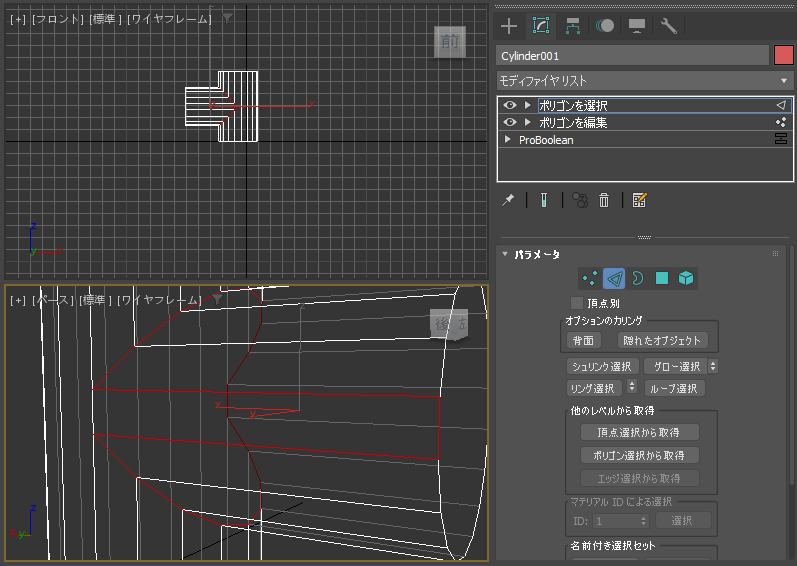This screenshot has height=566, width=797.
Task: Click the グロー選択 spinner arrows
Action: [x=713, y=366]
